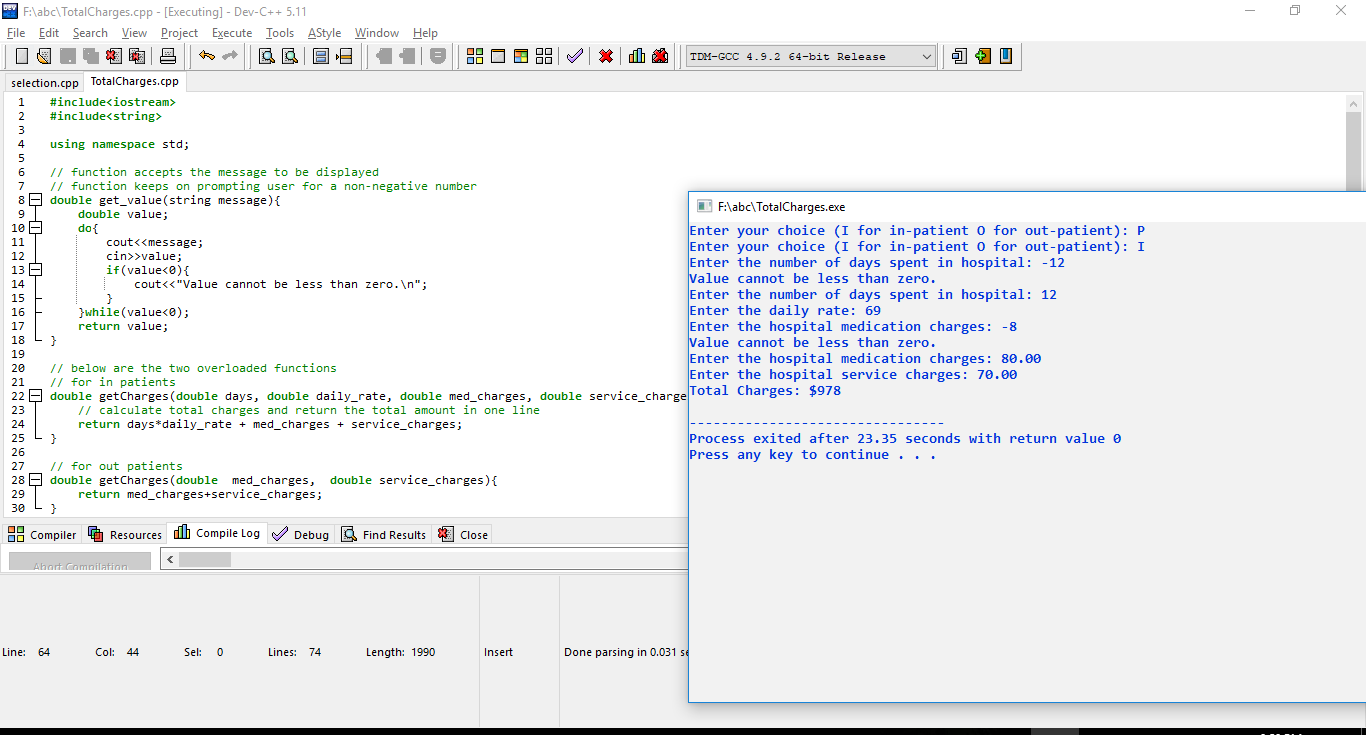Viewport: 1366px width, 735px height.
Task: Open the AStyle menu
Action: (324, 33)
